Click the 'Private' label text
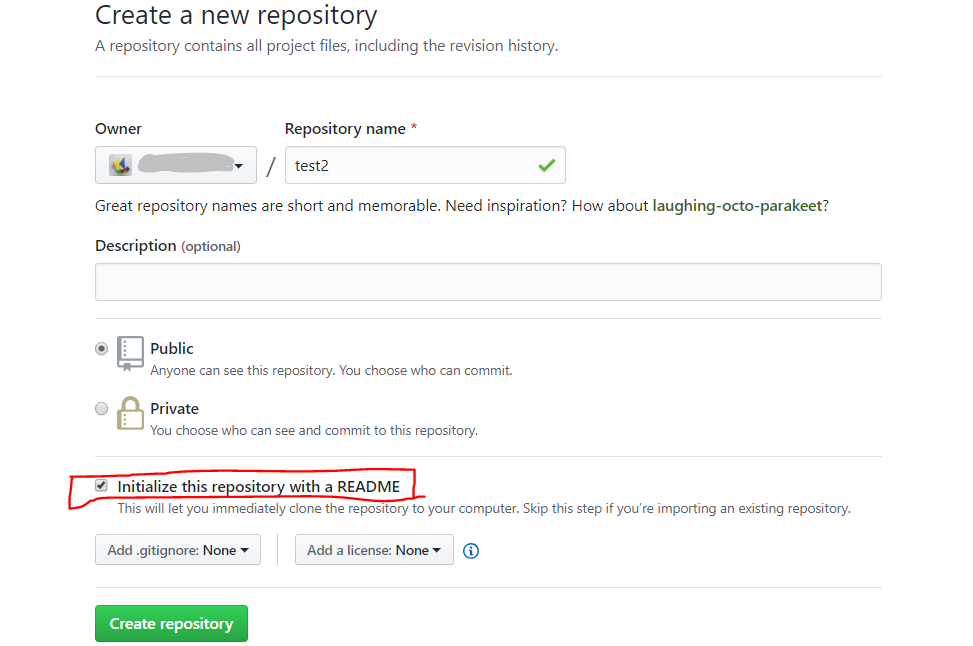This screenshot has height=646, width=973. [174, 409]
